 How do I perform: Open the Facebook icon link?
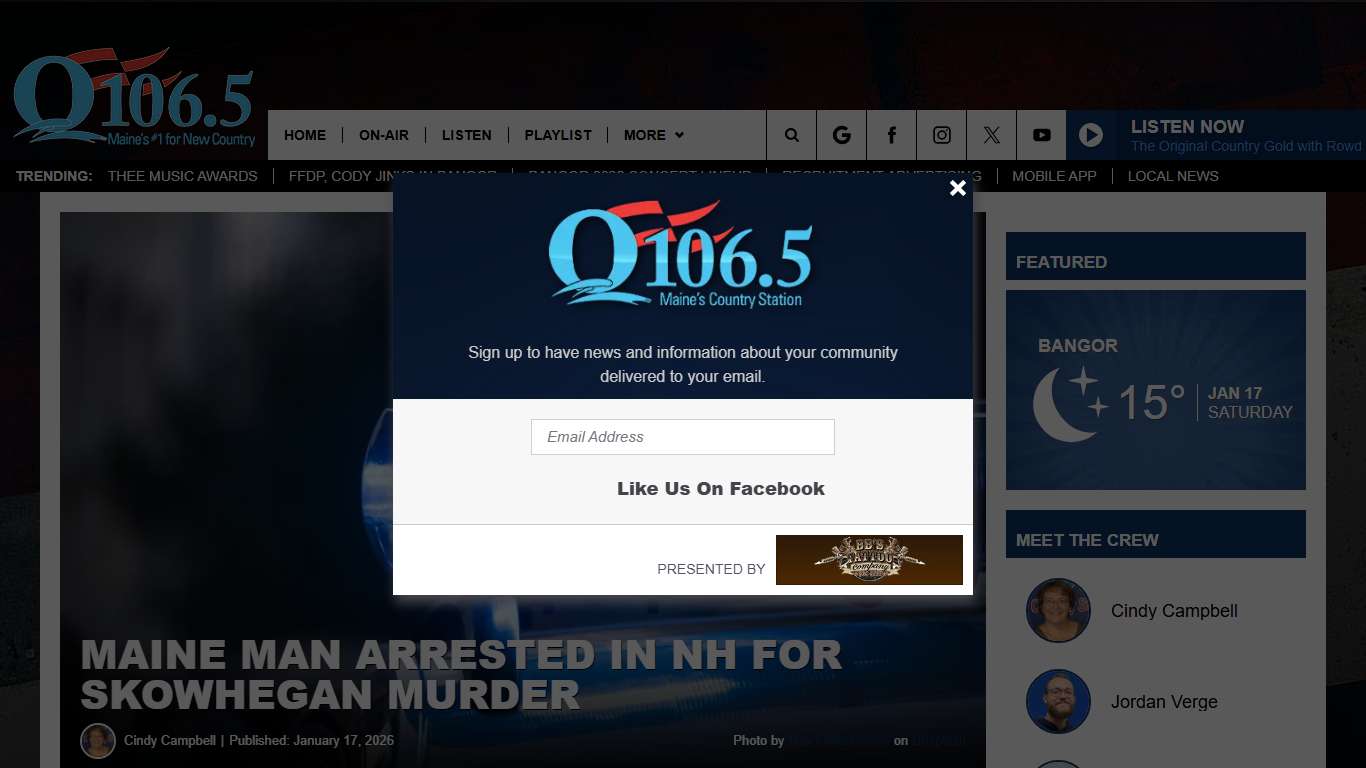[892, 135]
